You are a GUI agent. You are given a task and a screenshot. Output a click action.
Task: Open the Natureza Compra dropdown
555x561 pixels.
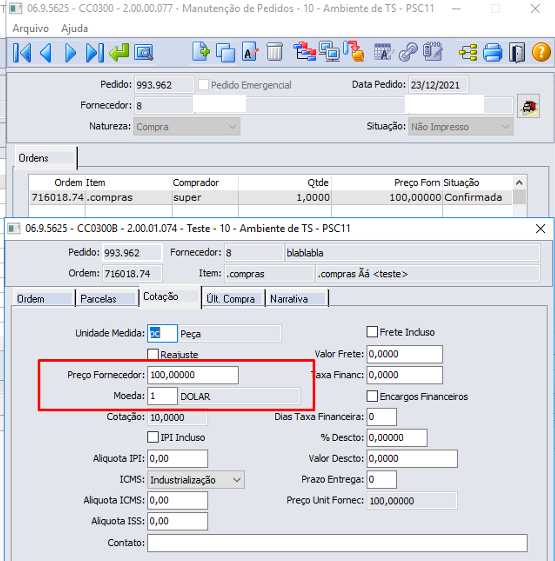(x=186, y=127)
